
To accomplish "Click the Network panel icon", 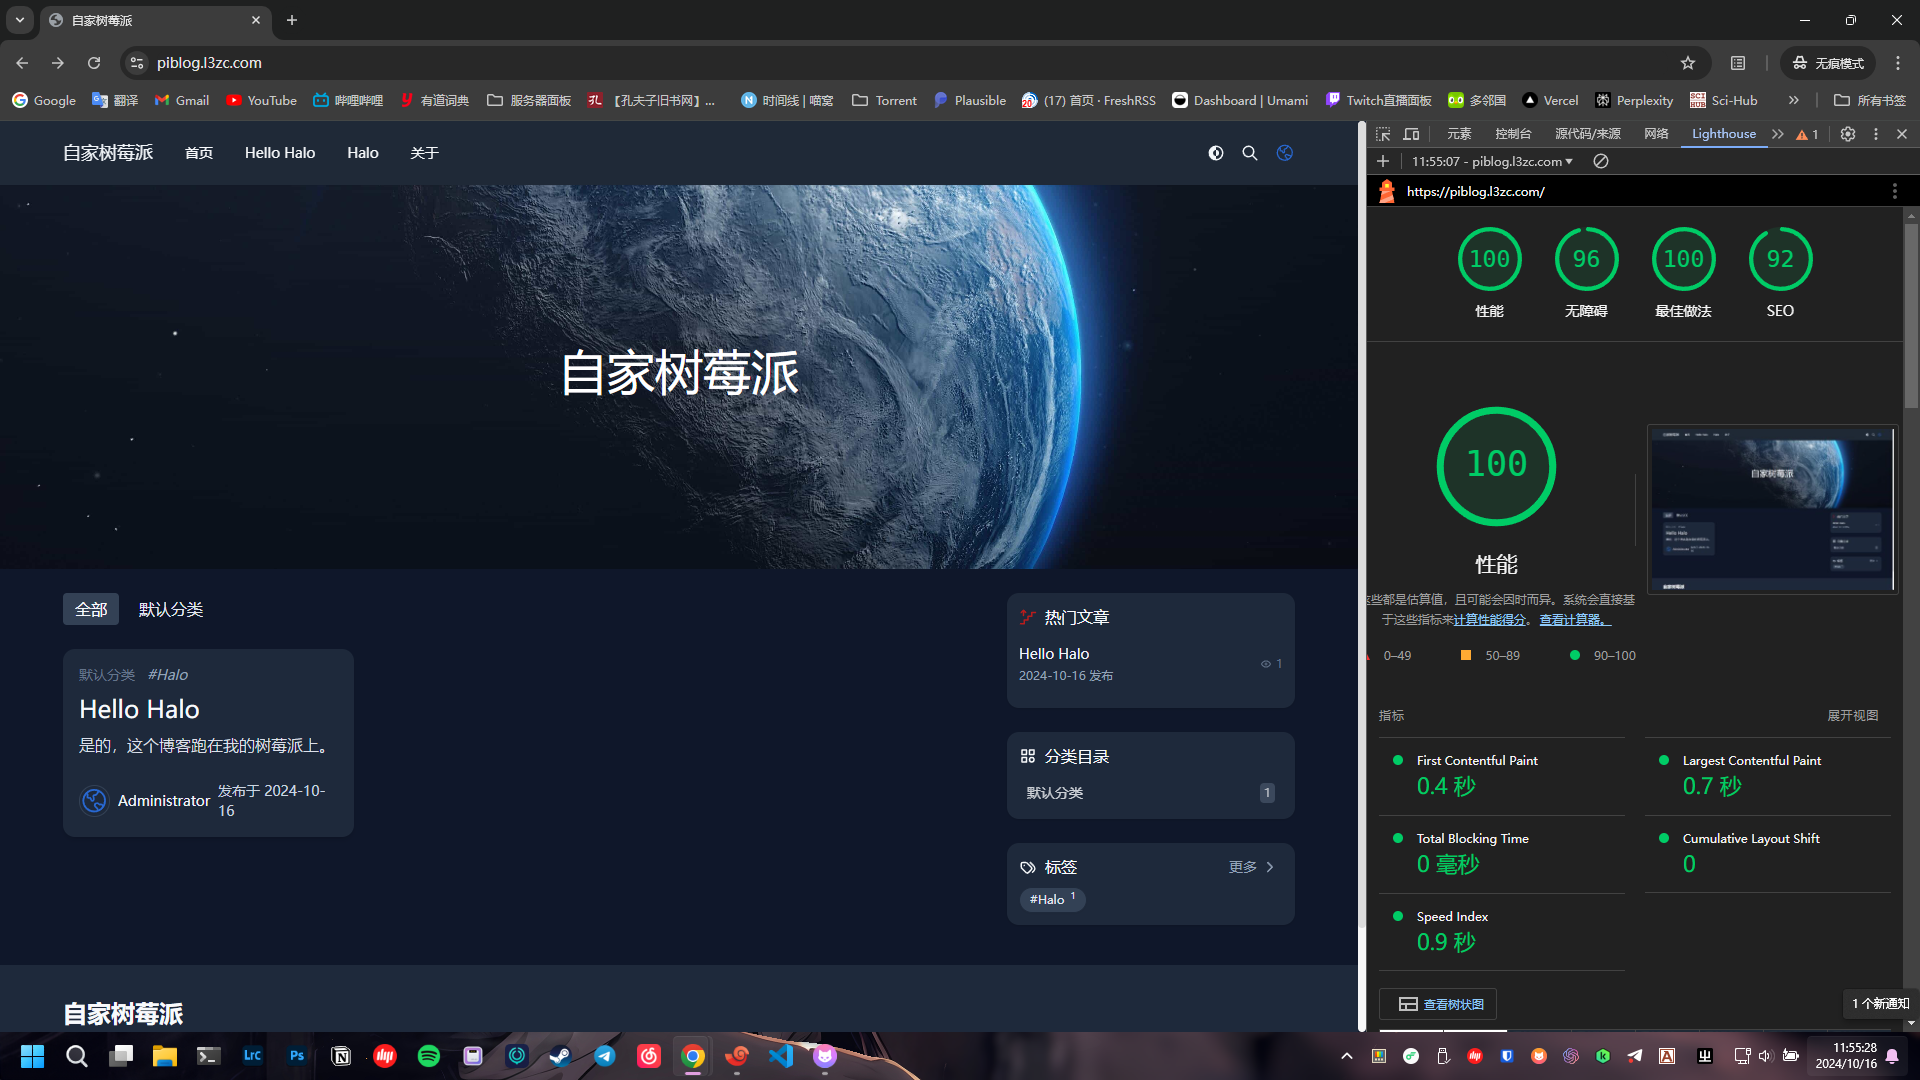I will pos(1659,133).
